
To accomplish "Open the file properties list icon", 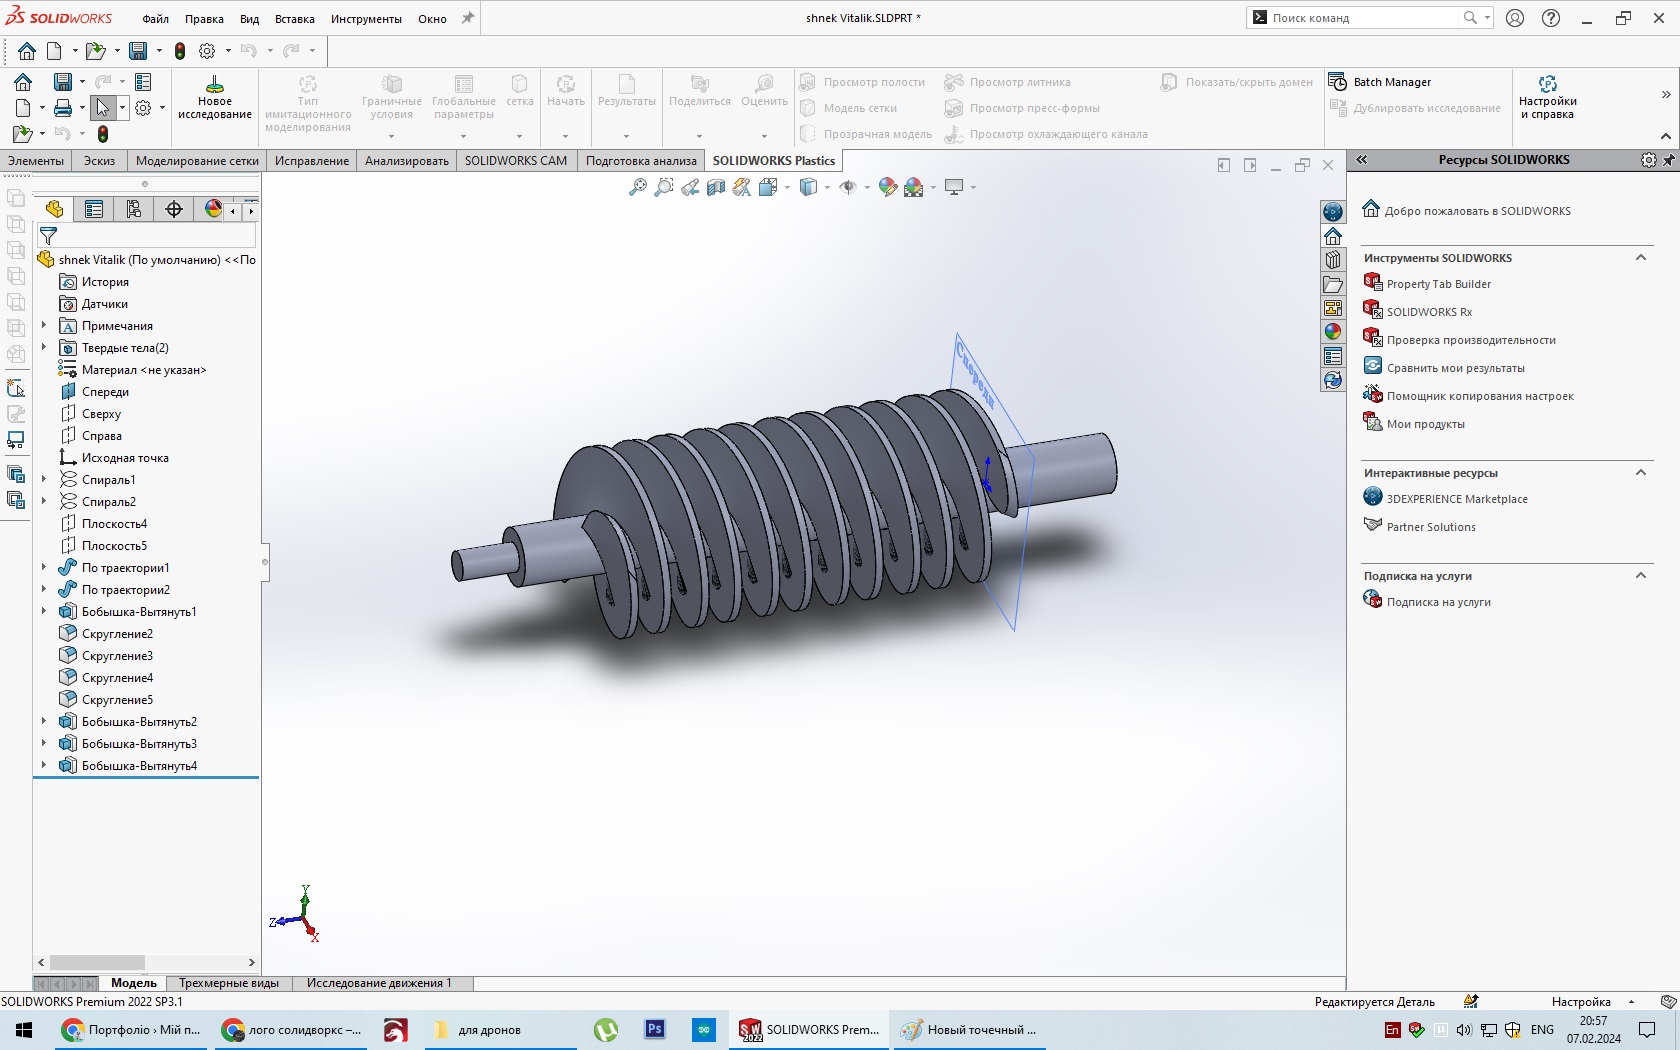I will point(143,82).
